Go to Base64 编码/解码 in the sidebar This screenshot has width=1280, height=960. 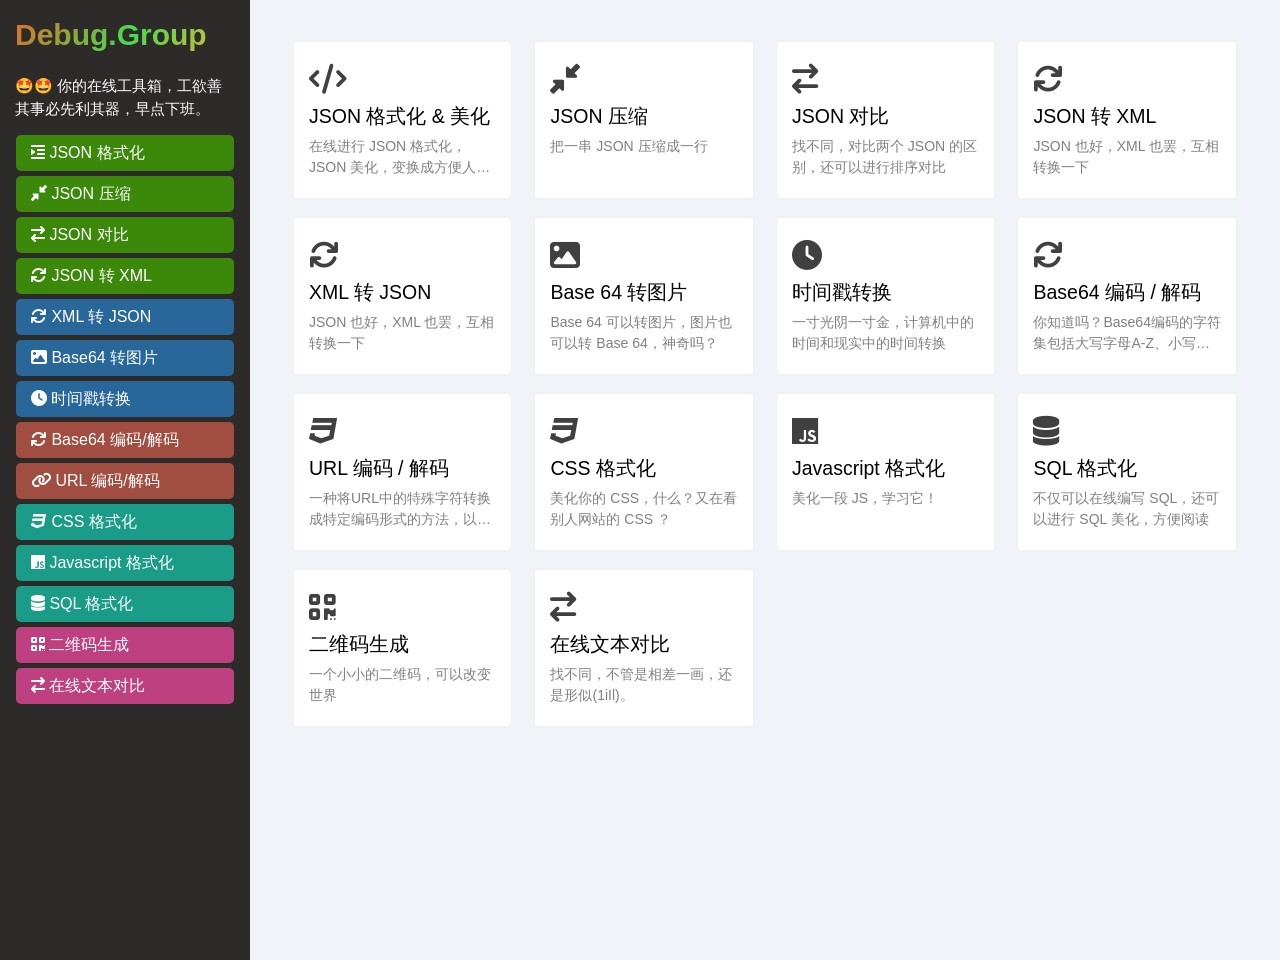[x=125, y=440]
